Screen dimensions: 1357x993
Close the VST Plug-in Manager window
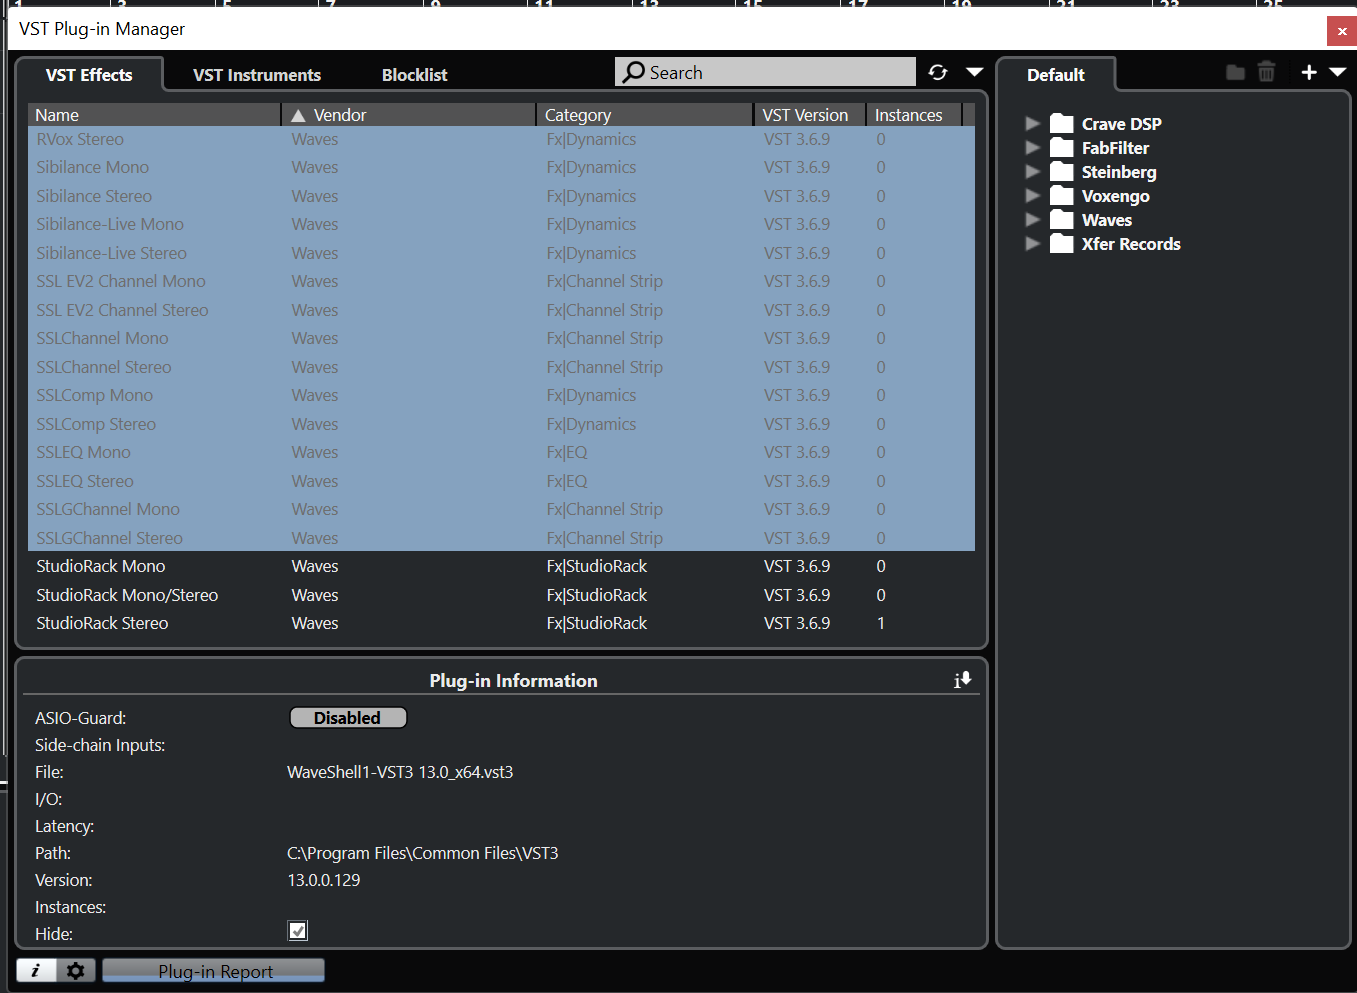click(1342, 31)
